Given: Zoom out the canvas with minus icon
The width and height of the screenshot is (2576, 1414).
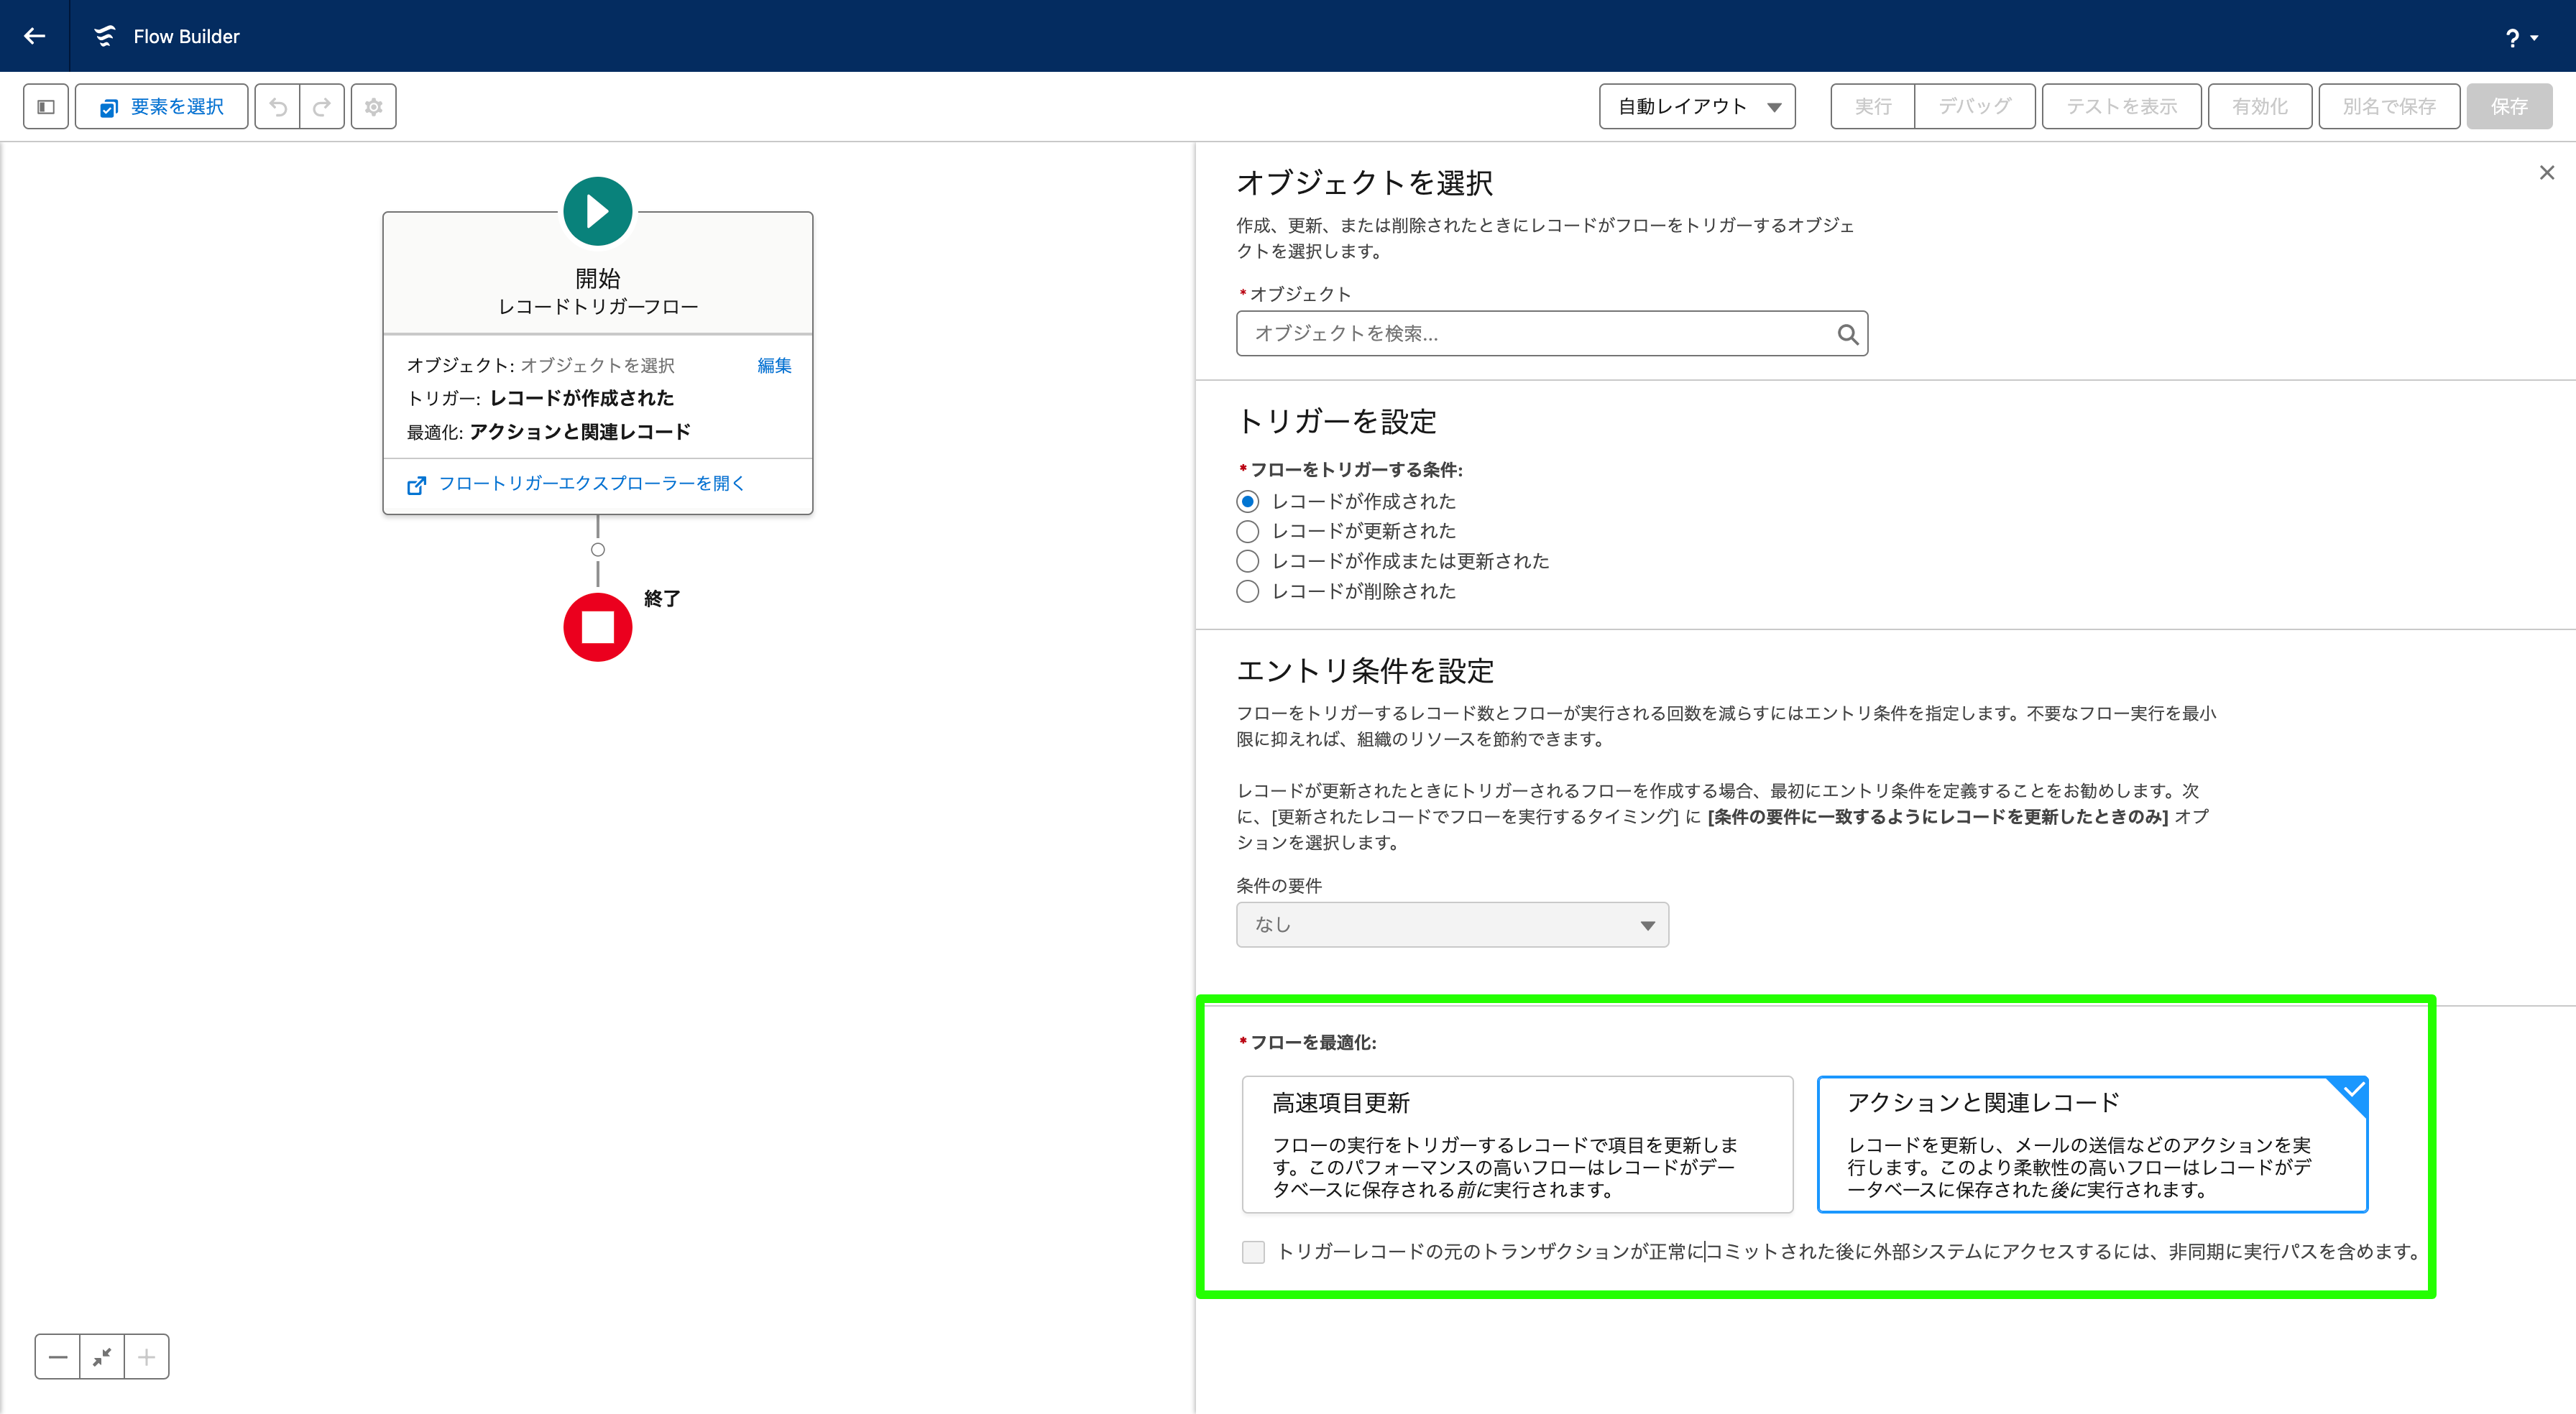Looking at the screenshot, I should pos(57,1356).
